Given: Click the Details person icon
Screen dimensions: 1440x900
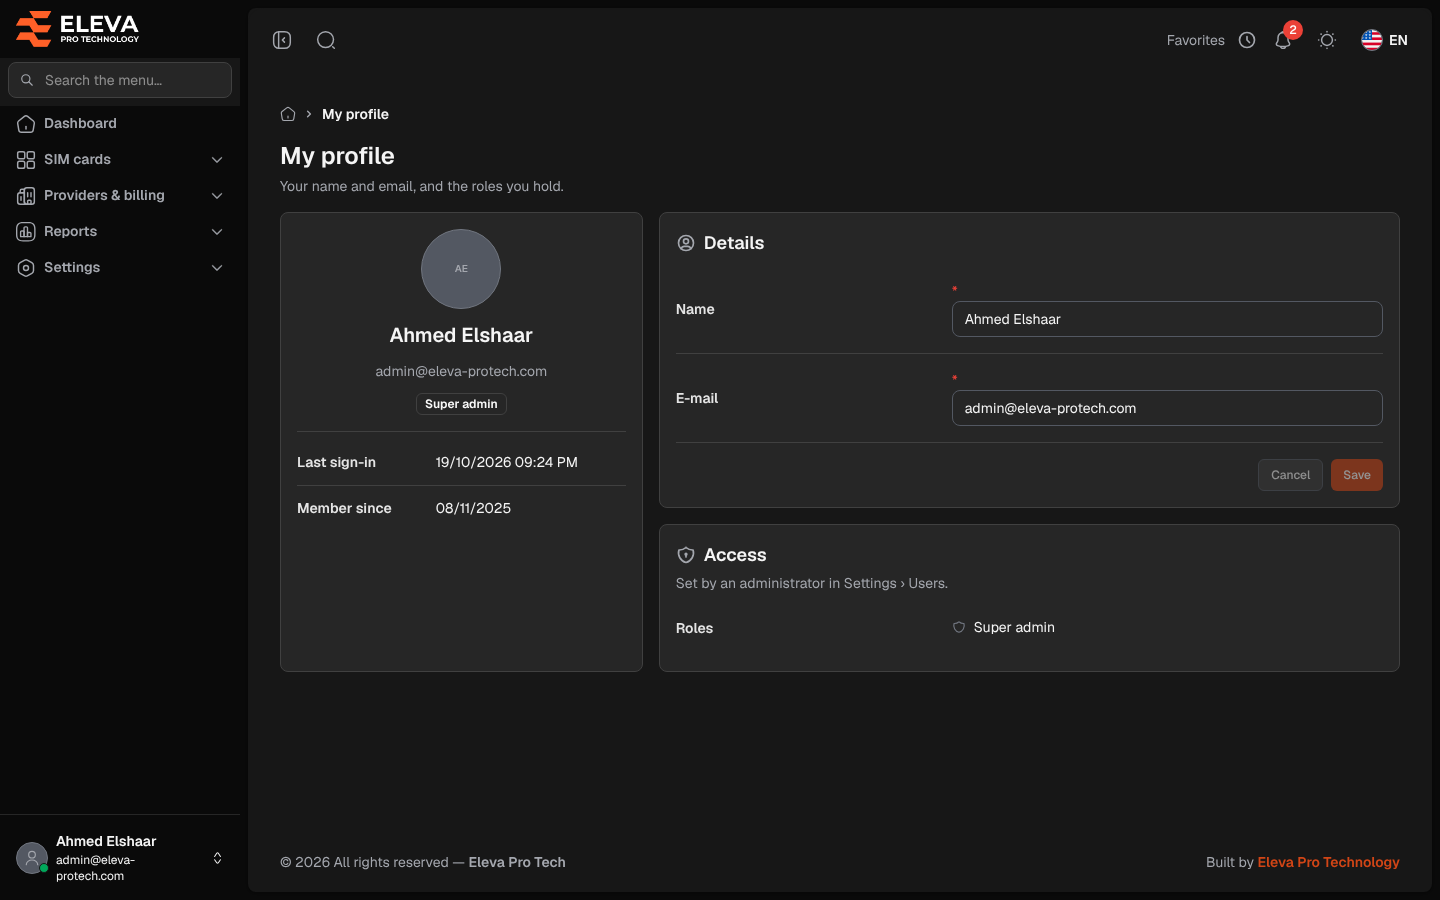Looking at the screenshot, I should (686, 243).
